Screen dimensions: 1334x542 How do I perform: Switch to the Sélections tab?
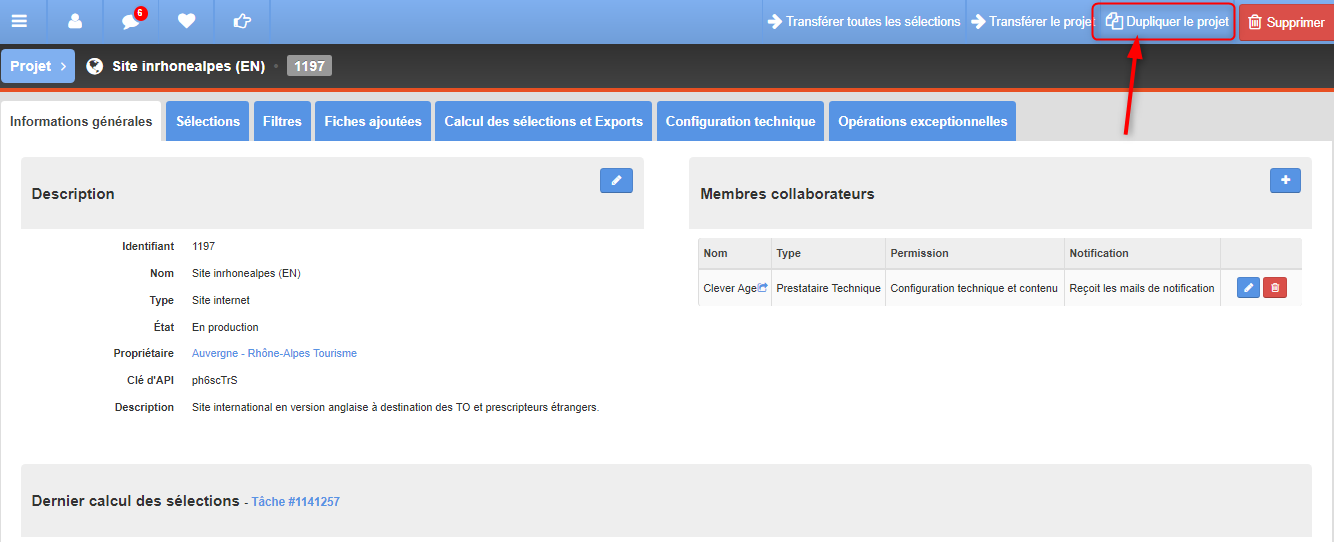(208, 121)
